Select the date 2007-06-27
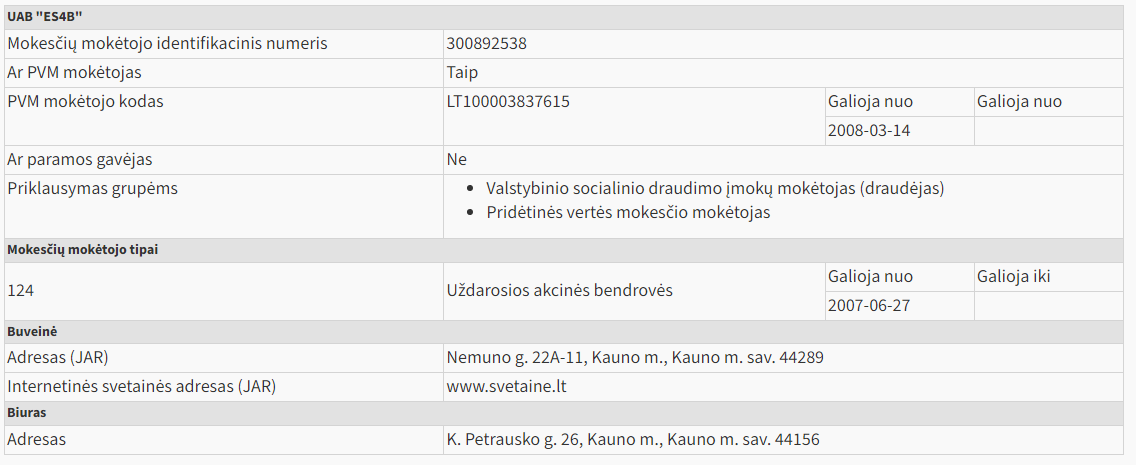Screen dimensions: 1136x465 [869, 306]
